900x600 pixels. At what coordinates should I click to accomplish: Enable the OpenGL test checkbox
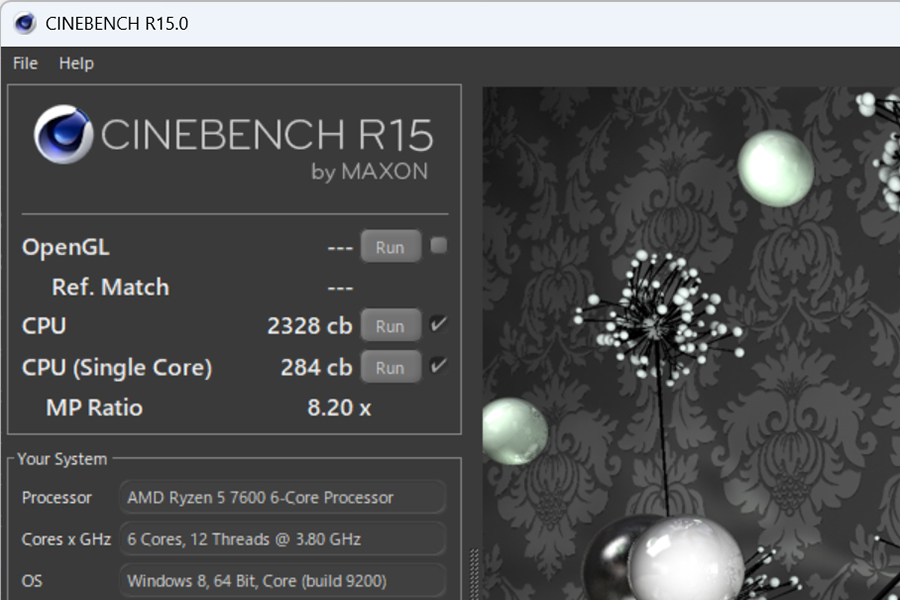pos(439,246)
